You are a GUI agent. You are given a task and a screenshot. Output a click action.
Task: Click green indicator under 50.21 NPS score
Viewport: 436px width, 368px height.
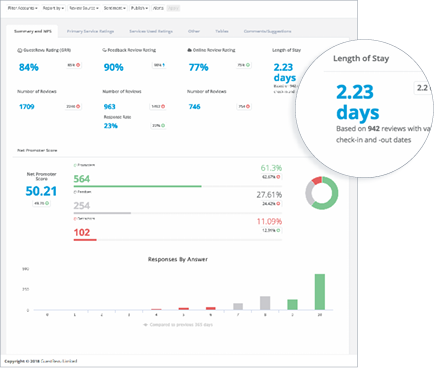(x=47, y=203)
